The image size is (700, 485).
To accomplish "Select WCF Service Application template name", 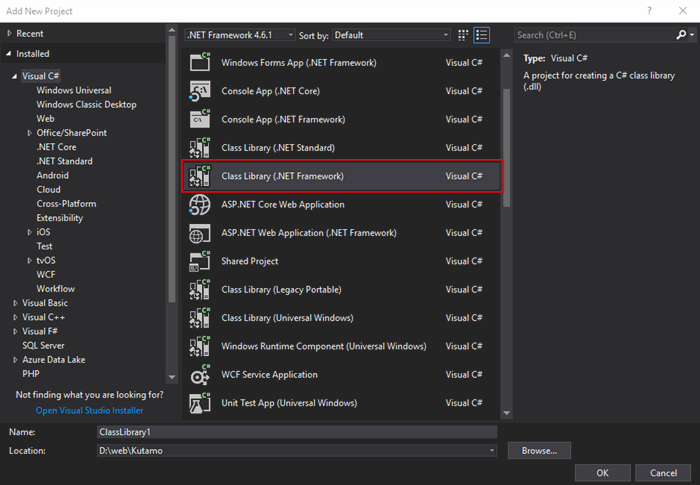I will coord(270,375).
